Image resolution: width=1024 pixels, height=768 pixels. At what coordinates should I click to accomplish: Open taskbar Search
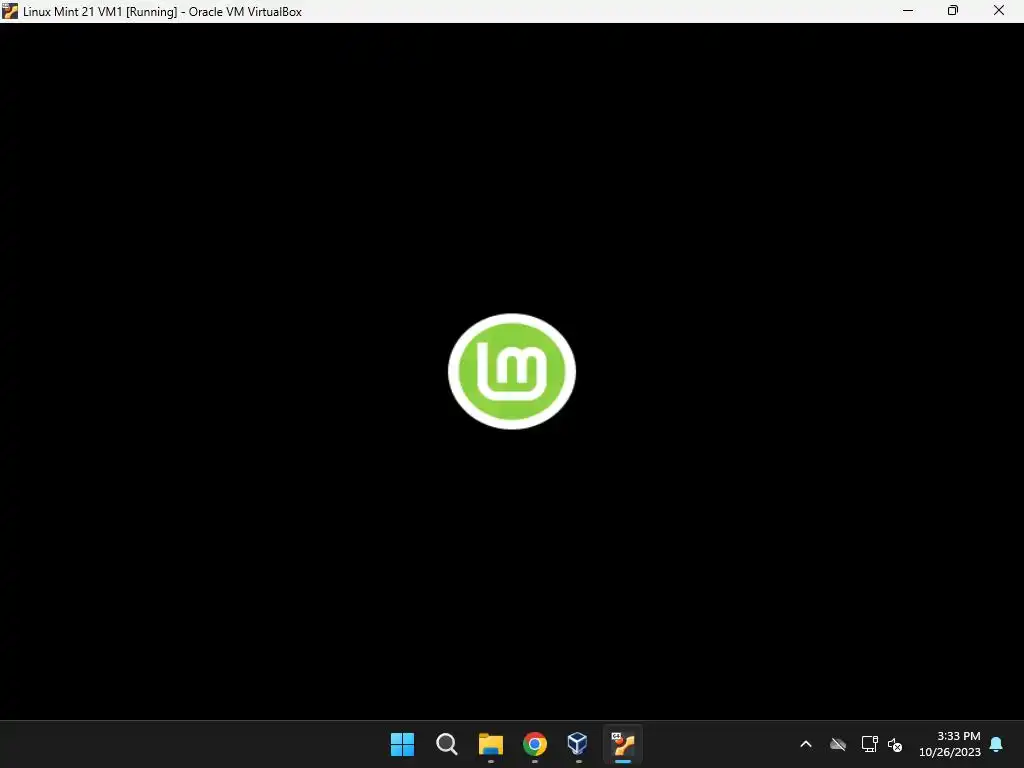coord(447,744)
